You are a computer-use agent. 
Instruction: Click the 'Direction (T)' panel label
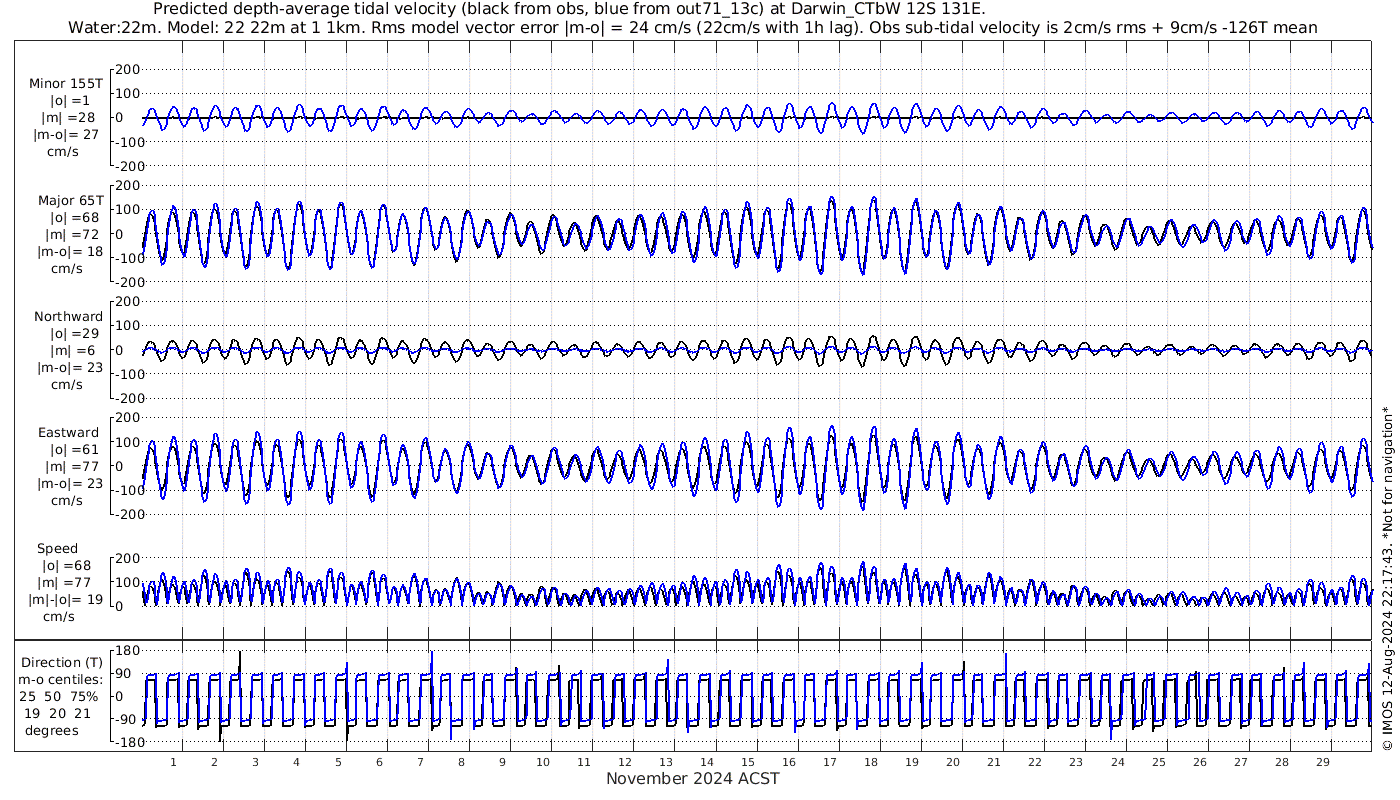[x=62, y=662]
